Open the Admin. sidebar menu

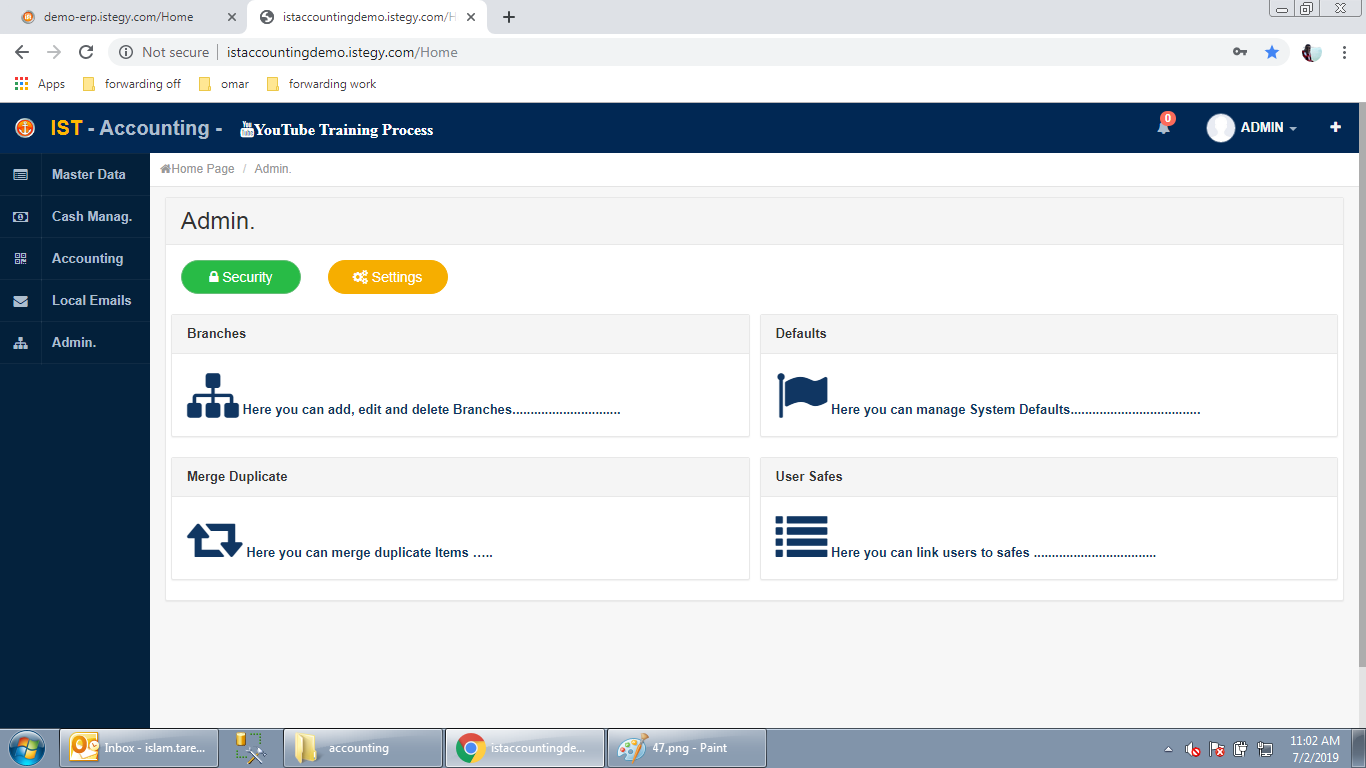coord(75,342)
